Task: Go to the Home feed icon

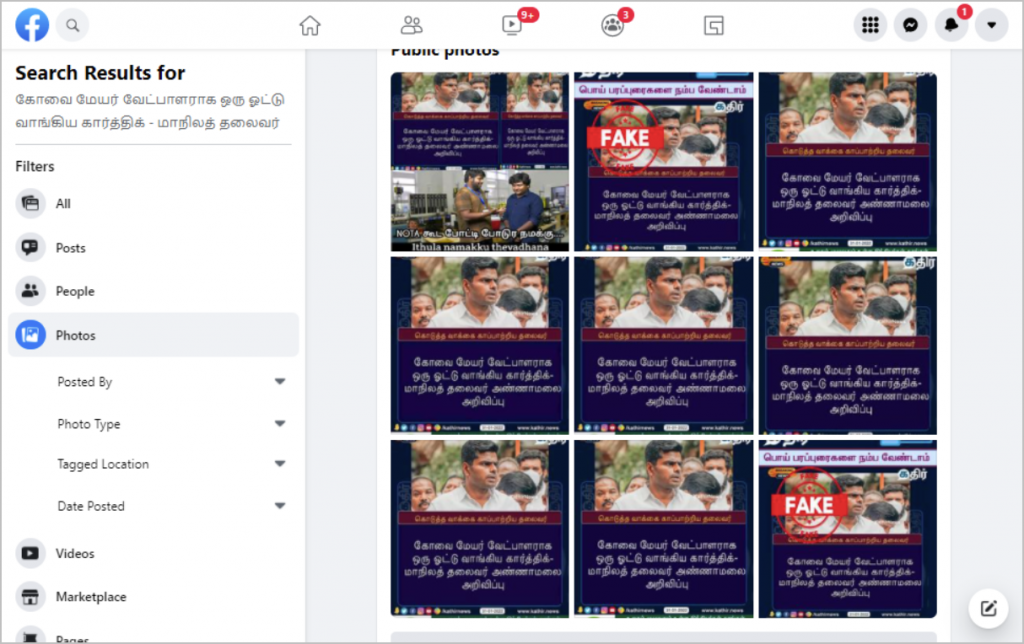Action: [310, 25]
